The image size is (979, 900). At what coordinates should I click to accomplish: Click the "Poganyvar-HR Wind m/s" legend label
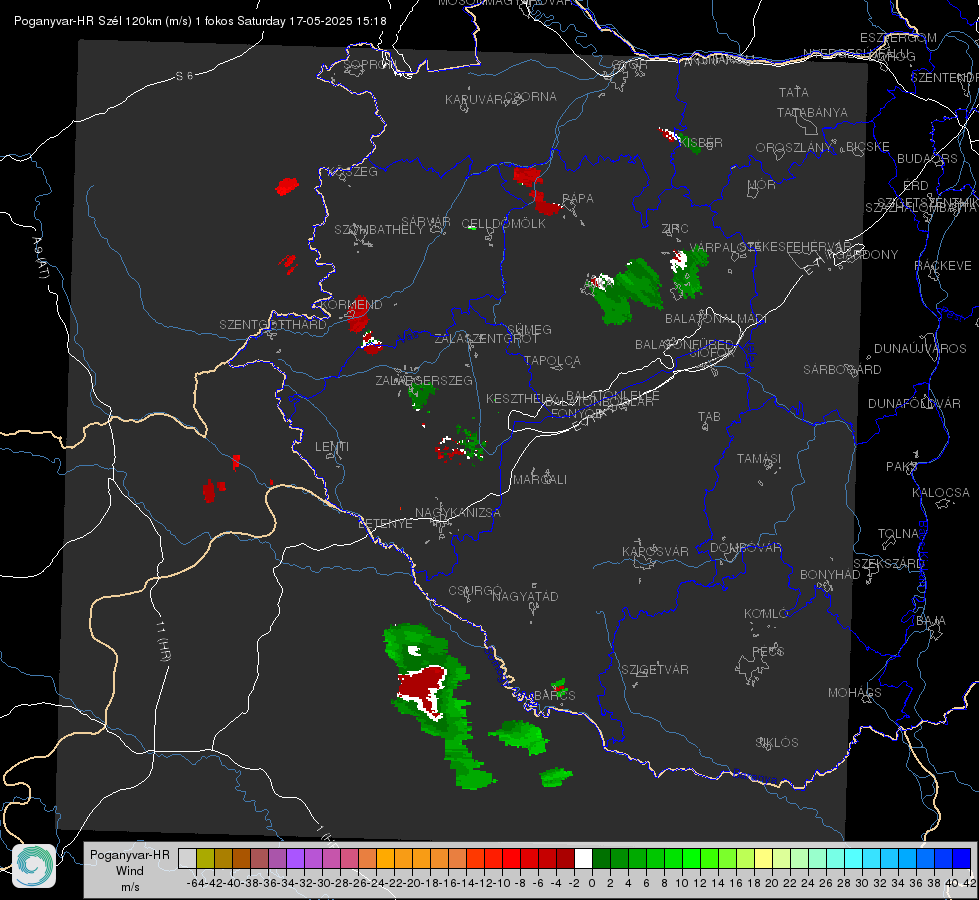[x=130, y=870]
